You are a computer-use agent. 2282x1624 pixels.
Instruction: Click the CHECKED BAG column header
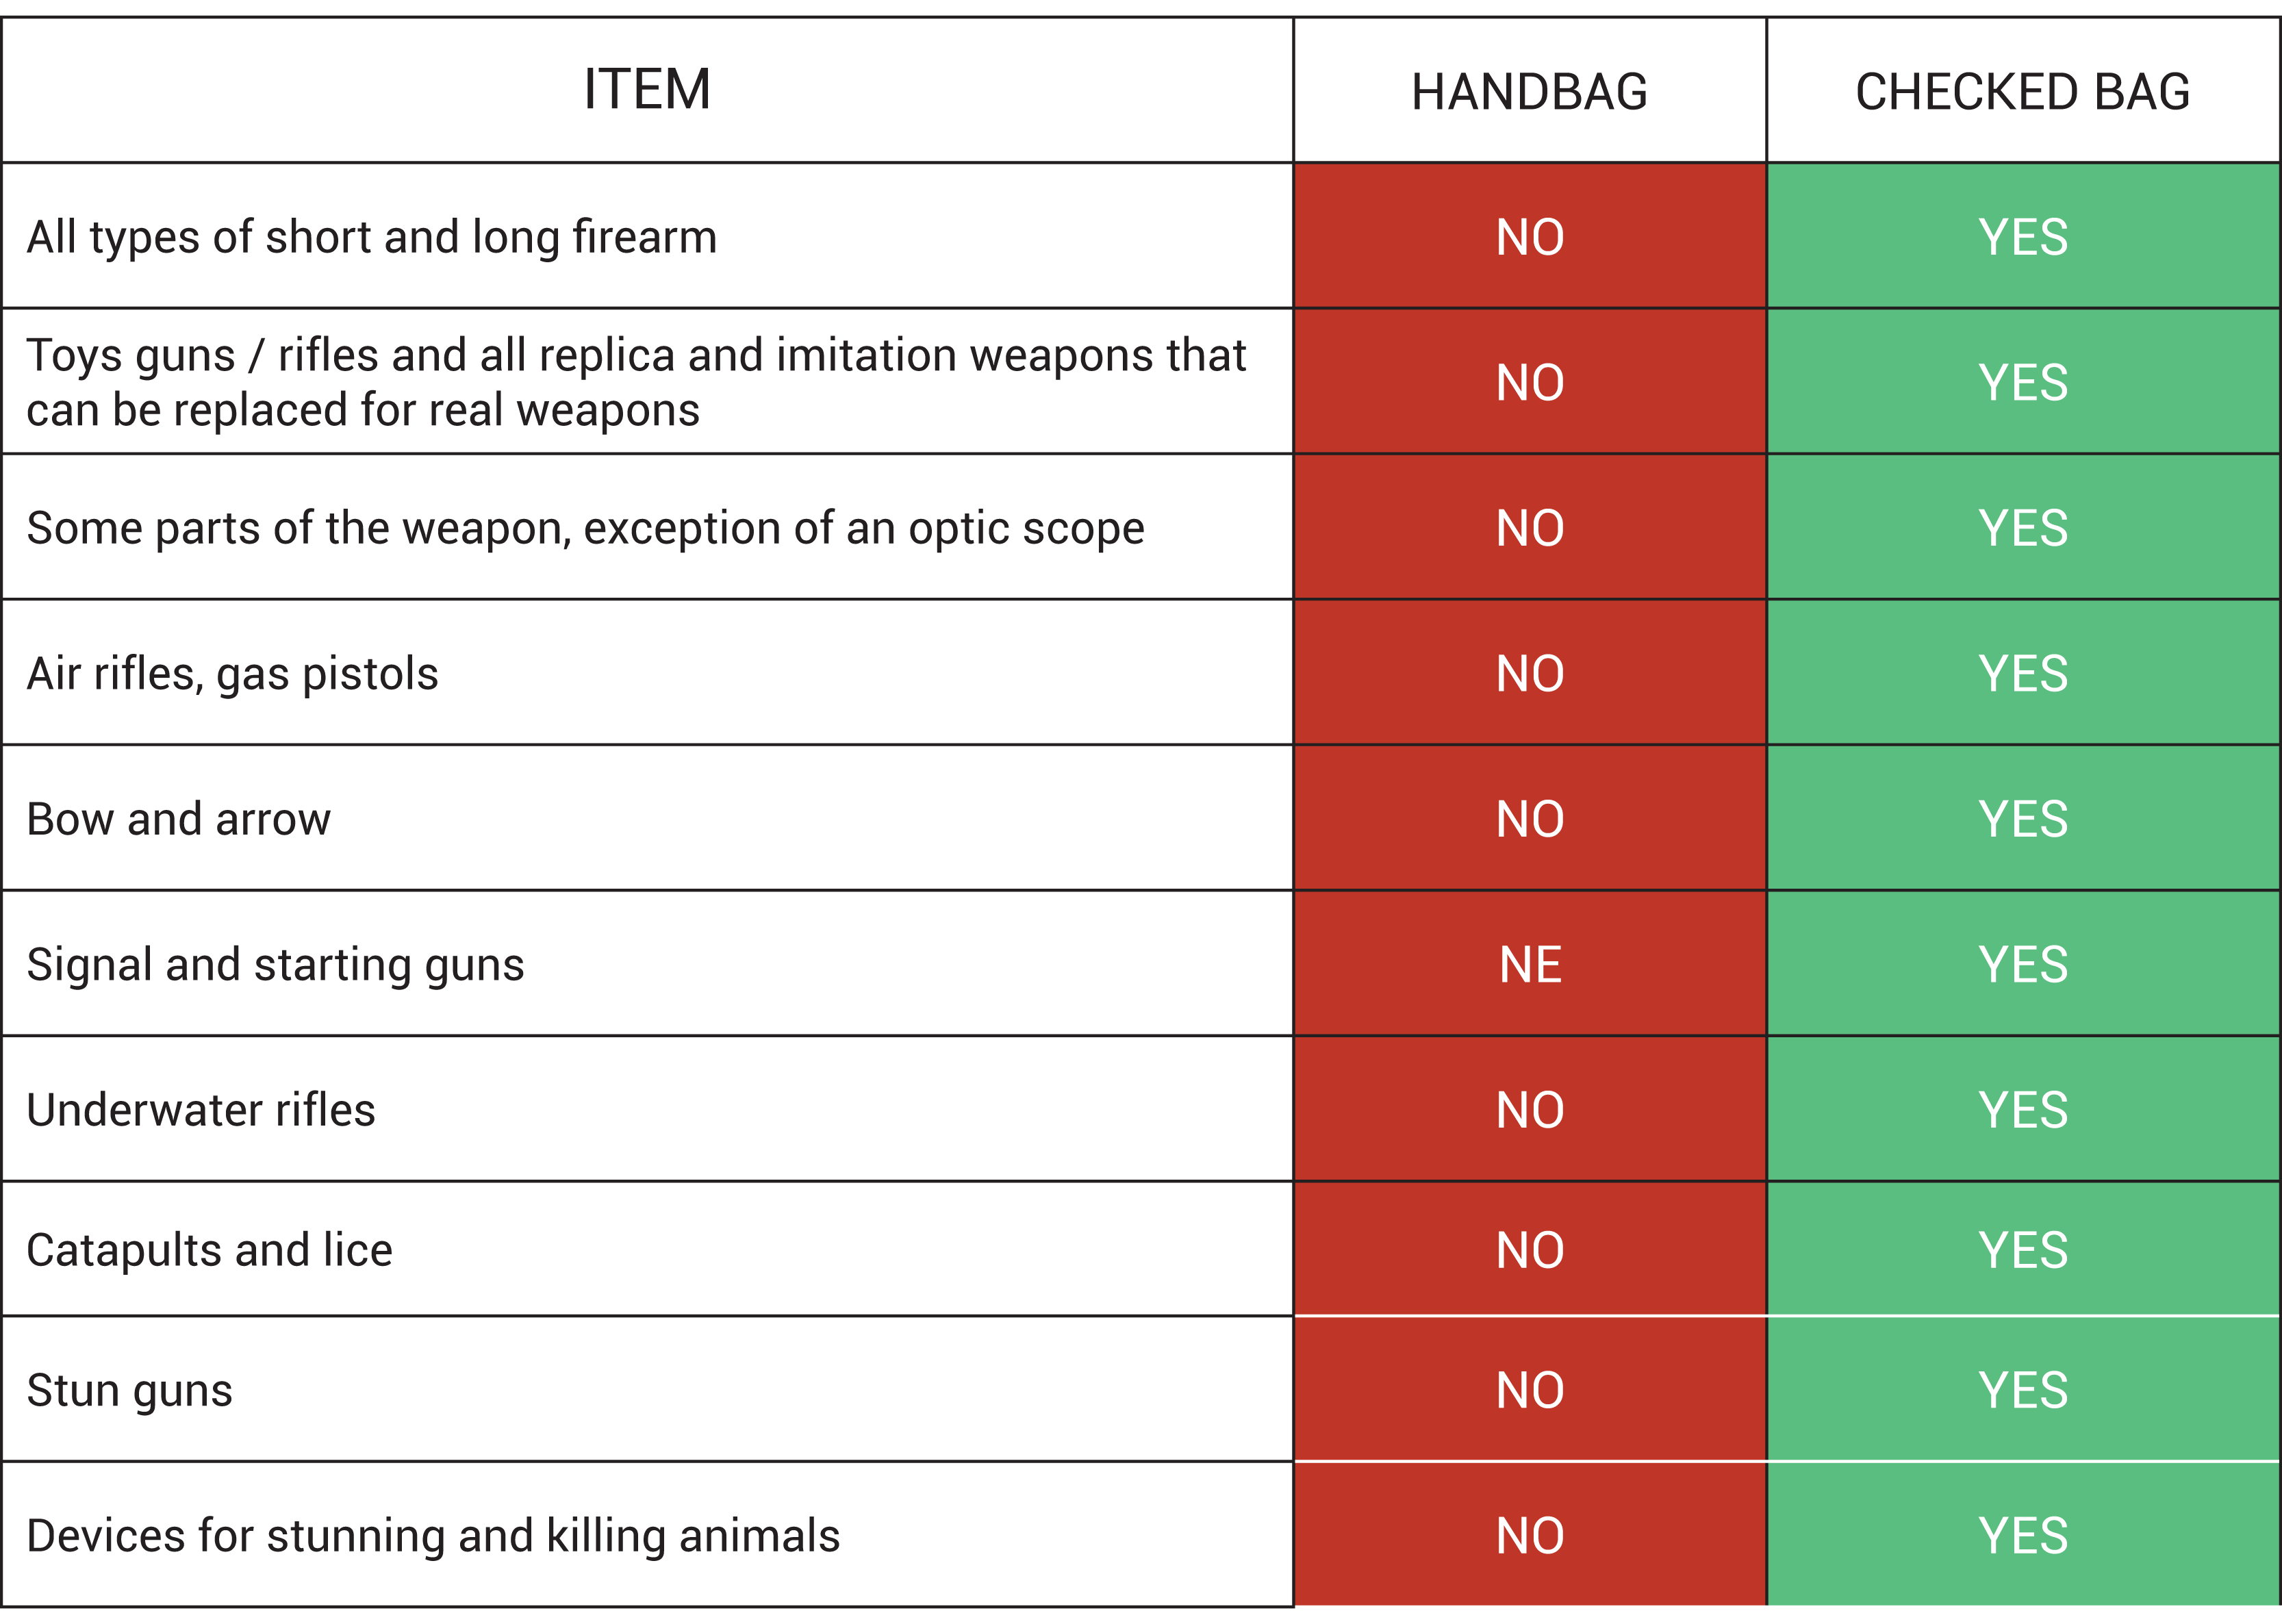(x=2022, y=92)
